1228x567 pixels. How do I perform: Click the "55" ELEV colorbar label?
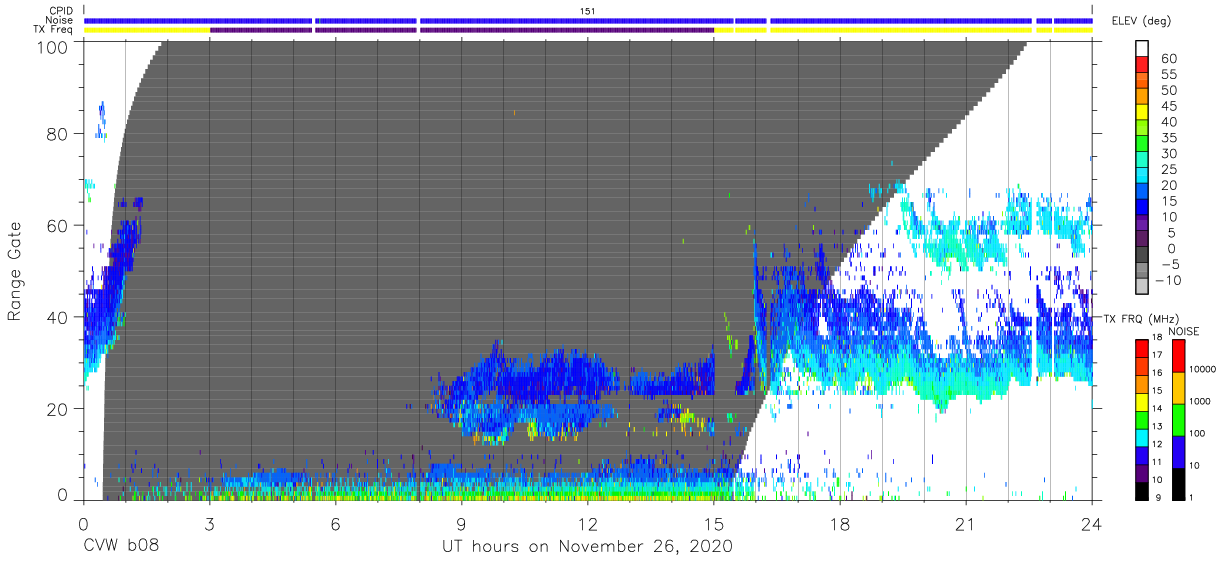(1168, 74)
